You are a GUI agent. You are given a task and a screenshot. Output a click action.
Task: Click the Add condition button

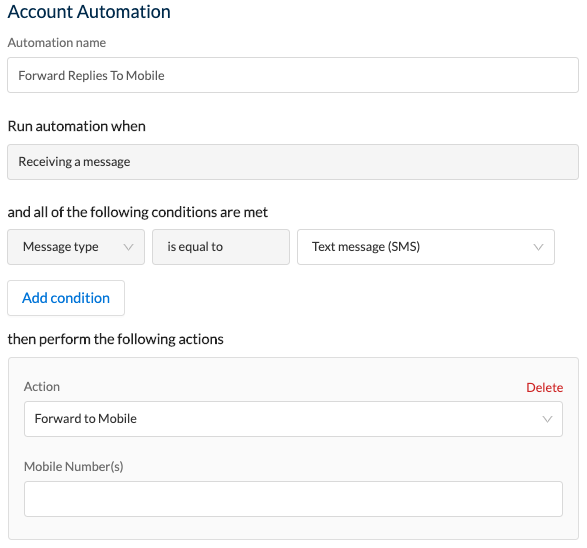point(66,298)
